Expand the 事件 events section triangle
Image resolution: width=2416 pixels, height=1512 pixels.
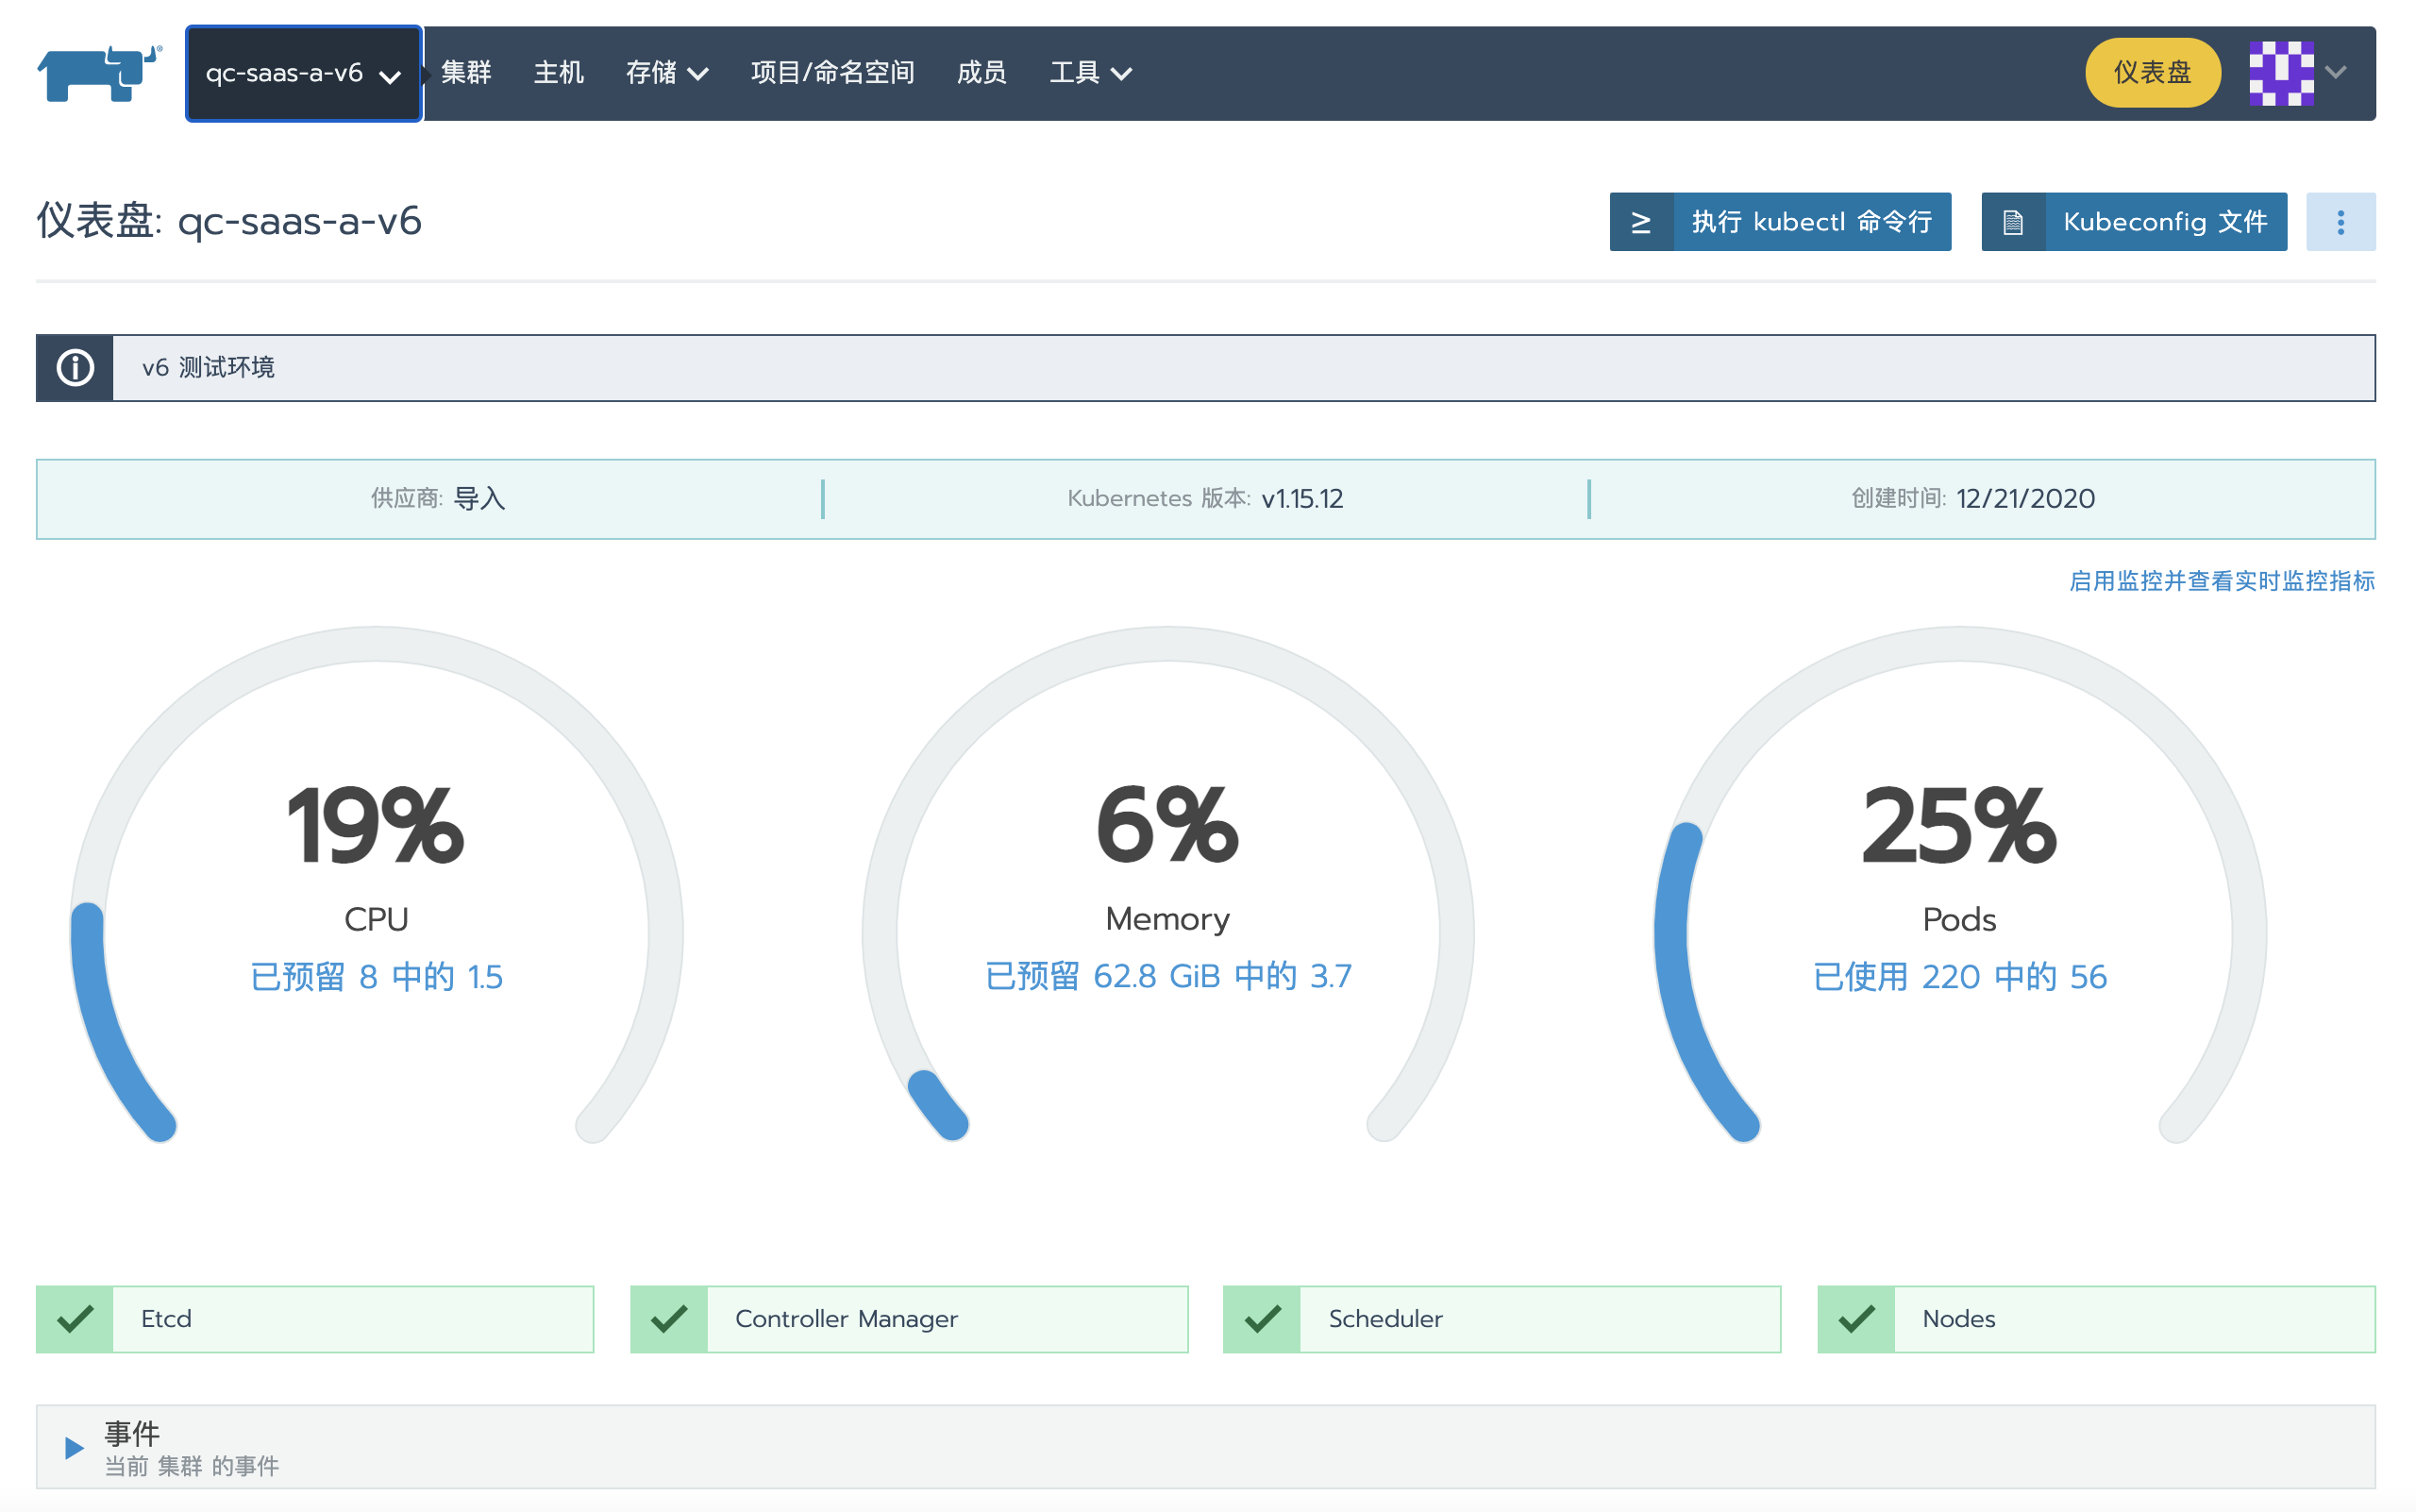pos(73,1447)
